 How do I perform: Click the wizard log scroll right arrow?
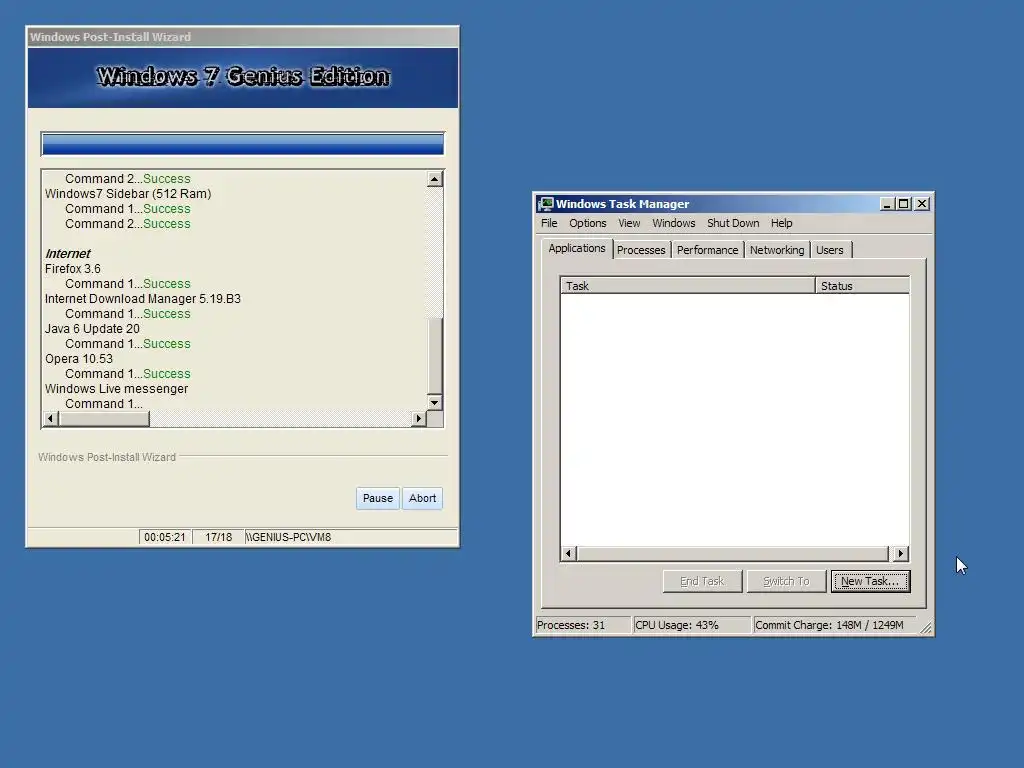(x=419, y=419)
